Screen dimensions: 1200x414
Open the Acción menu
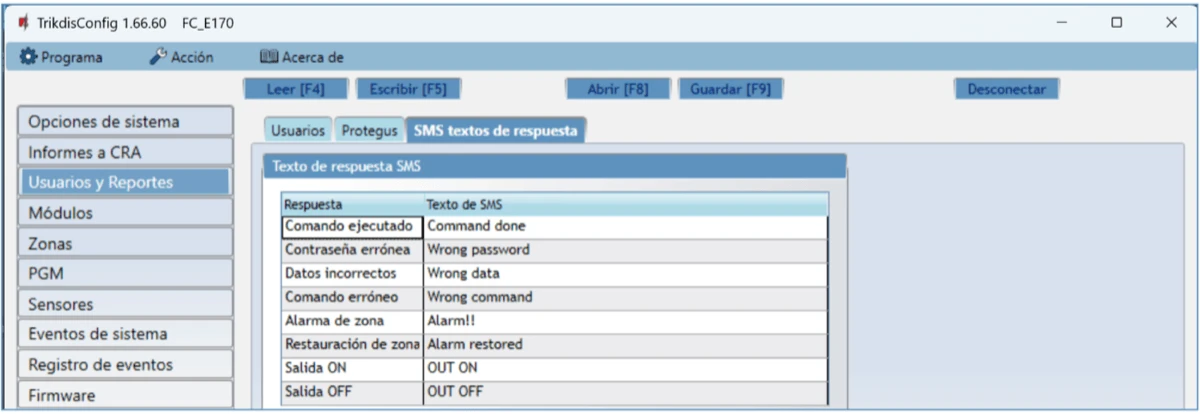pos(181,58)
